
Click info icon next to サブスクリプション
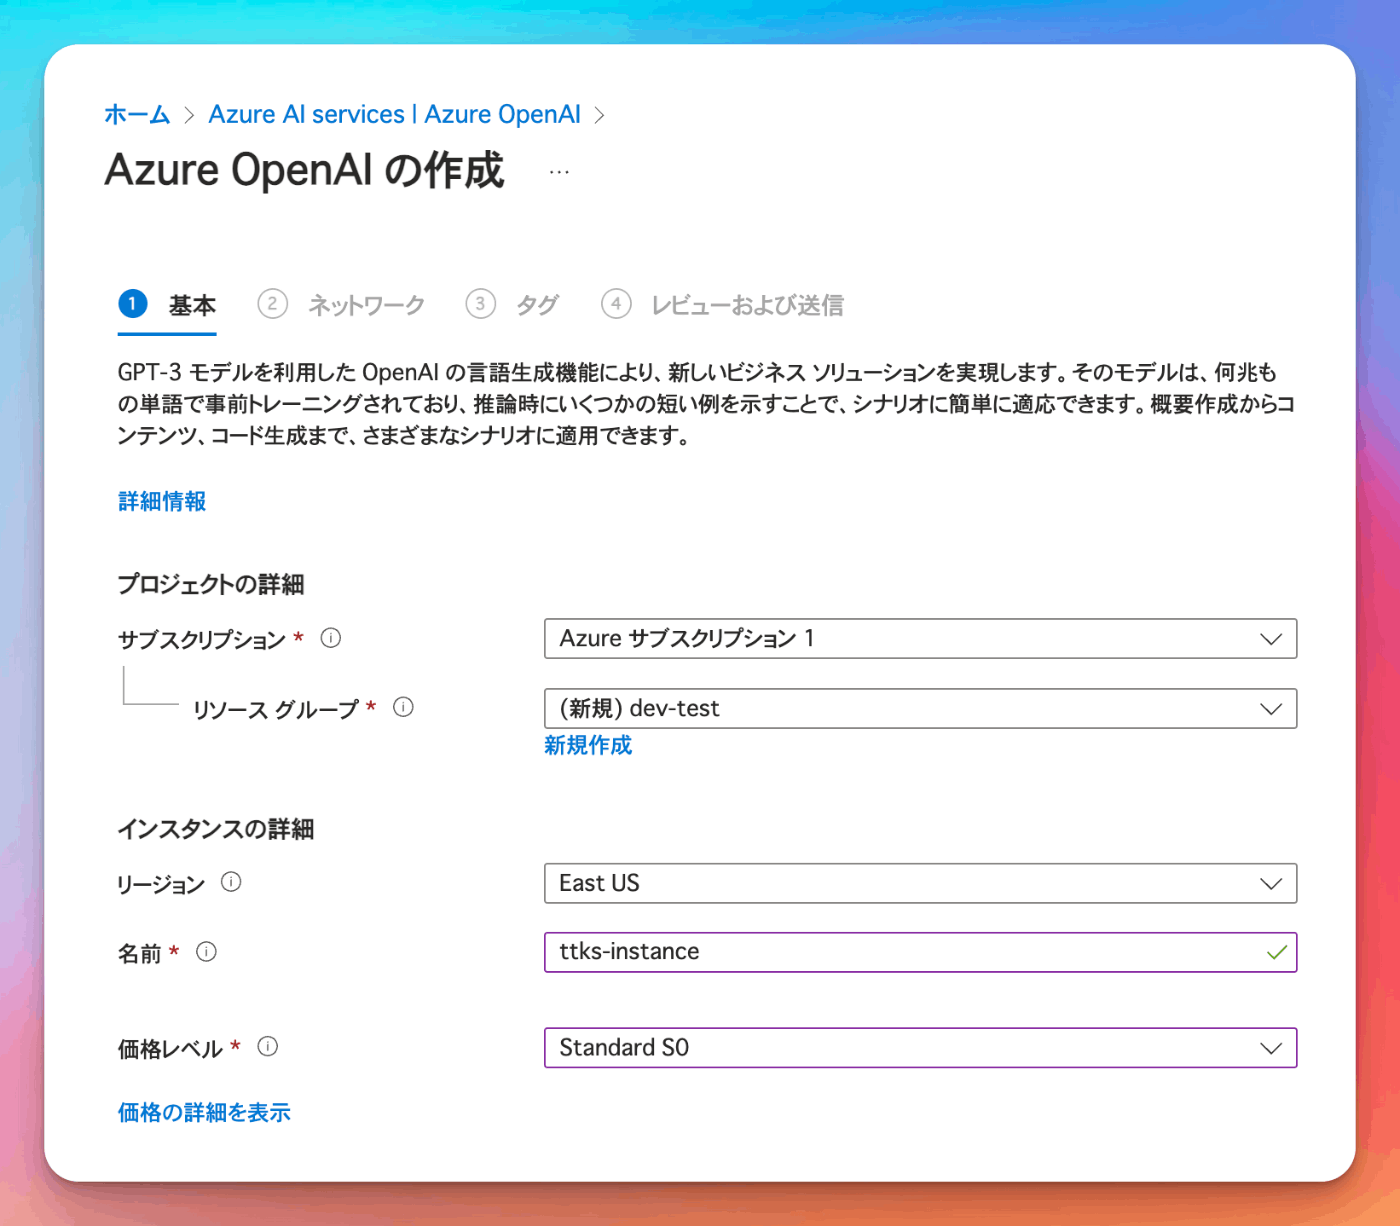point(331,638)
